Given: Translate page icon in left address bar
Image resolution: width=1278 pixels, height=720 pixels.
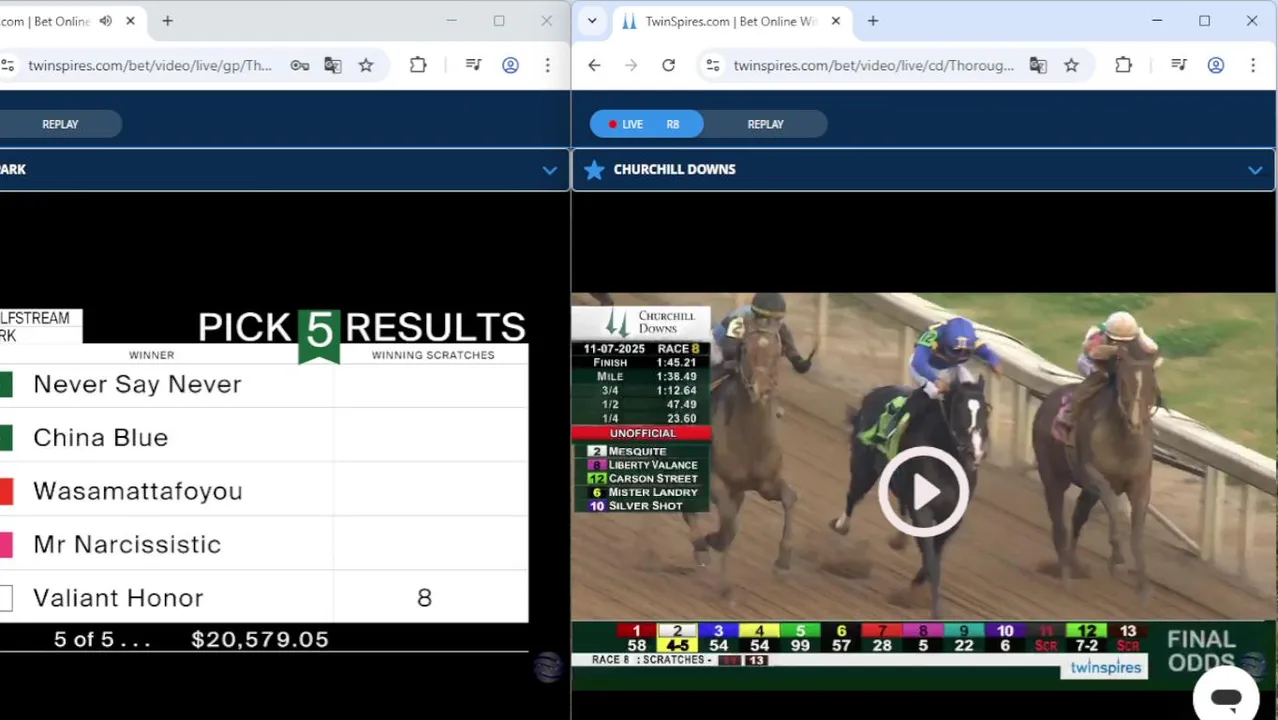Looking at the screenshot, I should (333, 65).
